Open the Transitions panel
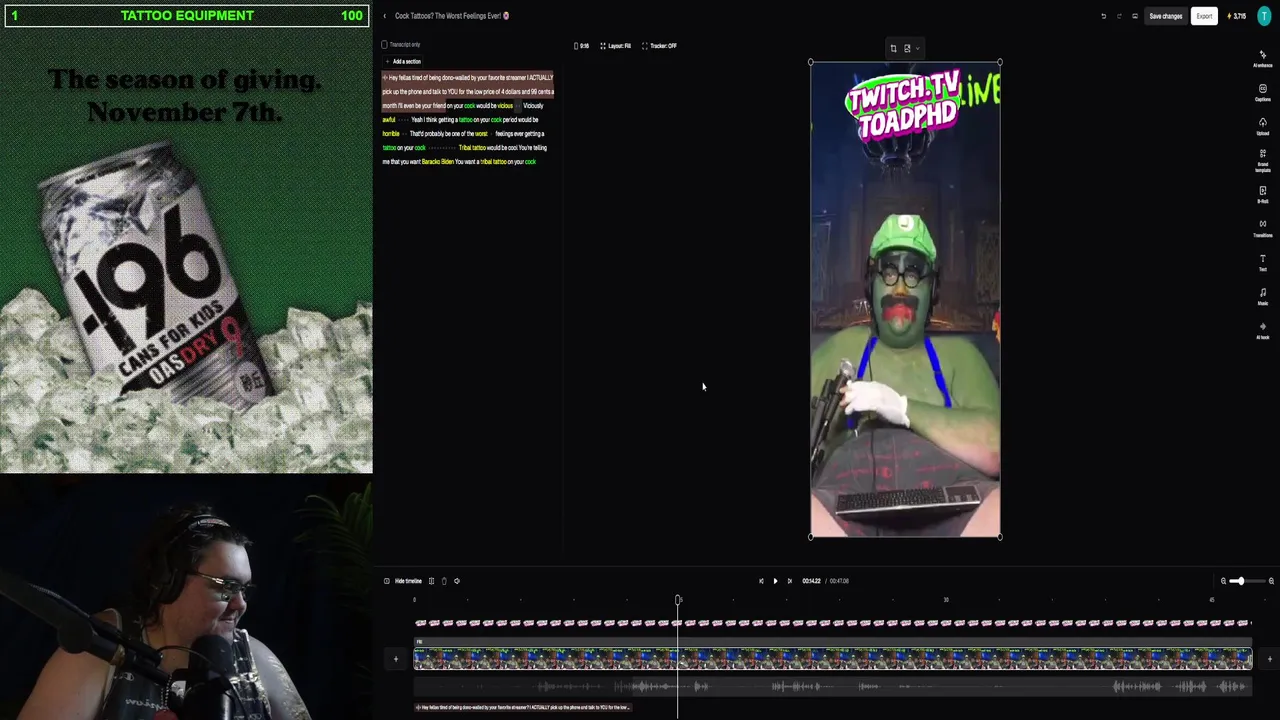Image resolution: width=1280 pixels, height=720 pixels. pyautogui.click(x=1262, y=228)
